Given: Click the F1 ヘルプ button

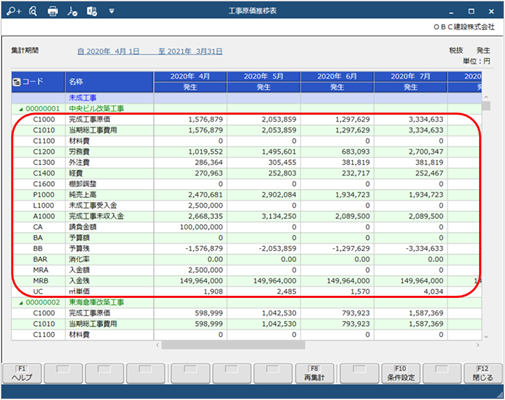Looking at the screenshot, I should pyautogui.click(x=22, y=373).
